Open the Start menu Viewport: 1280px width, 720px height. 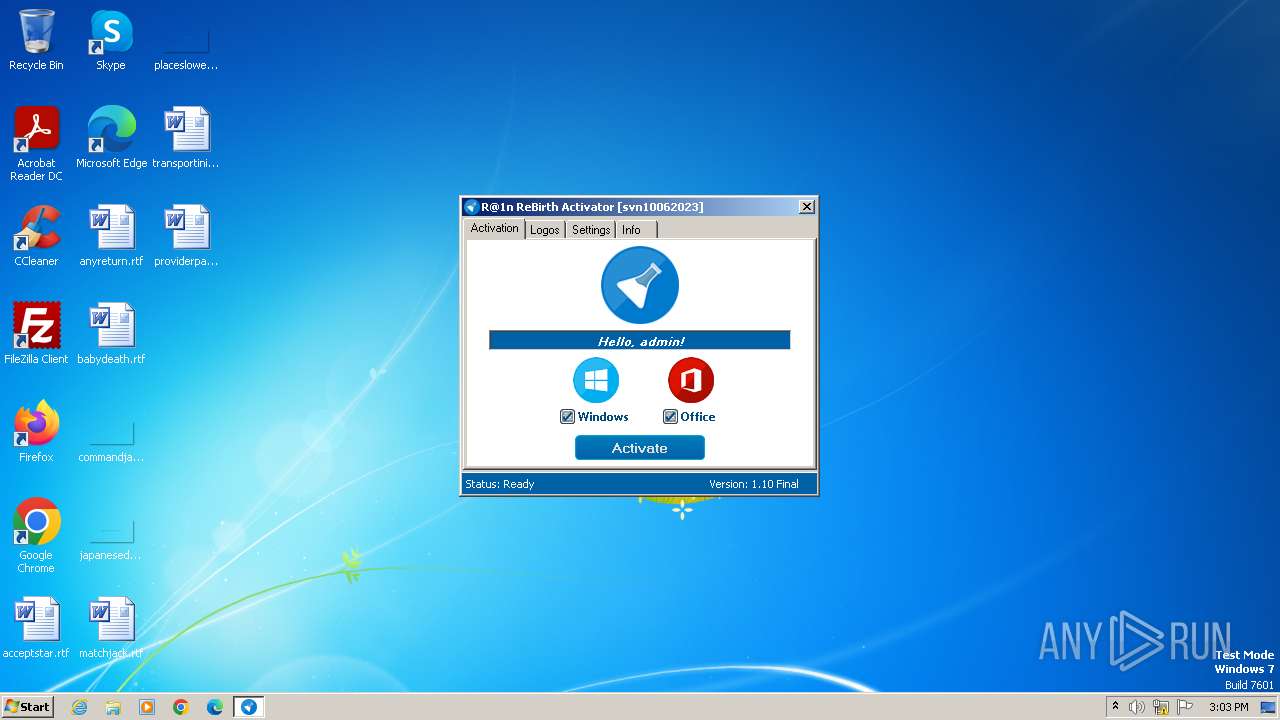[x=27, y=706]
